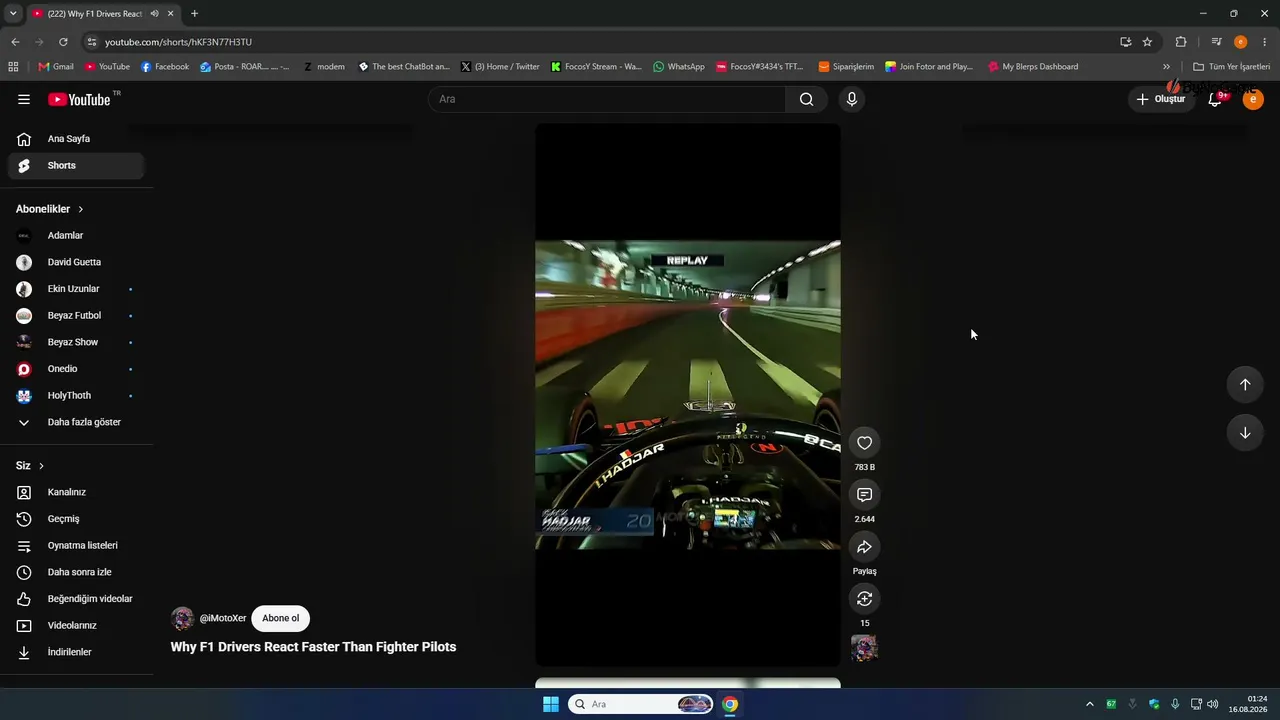
Task: Open the Chrome media control button
Action: click(1216, 42)
